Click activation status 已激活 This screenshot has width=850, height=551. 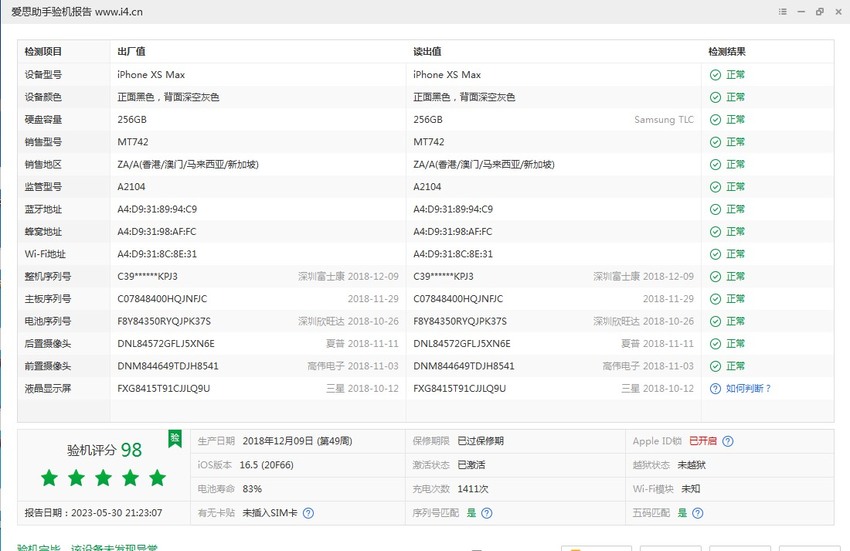471,465
